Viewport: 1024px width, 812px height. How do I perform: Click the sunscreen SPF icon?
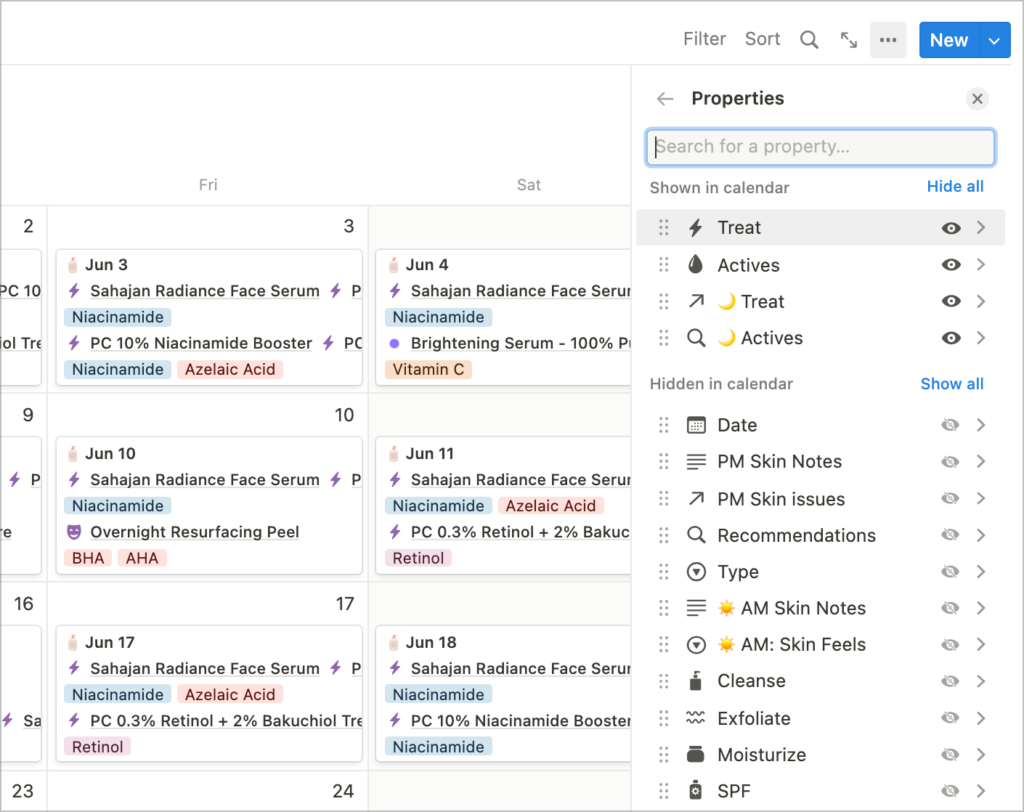coord(696,790)
